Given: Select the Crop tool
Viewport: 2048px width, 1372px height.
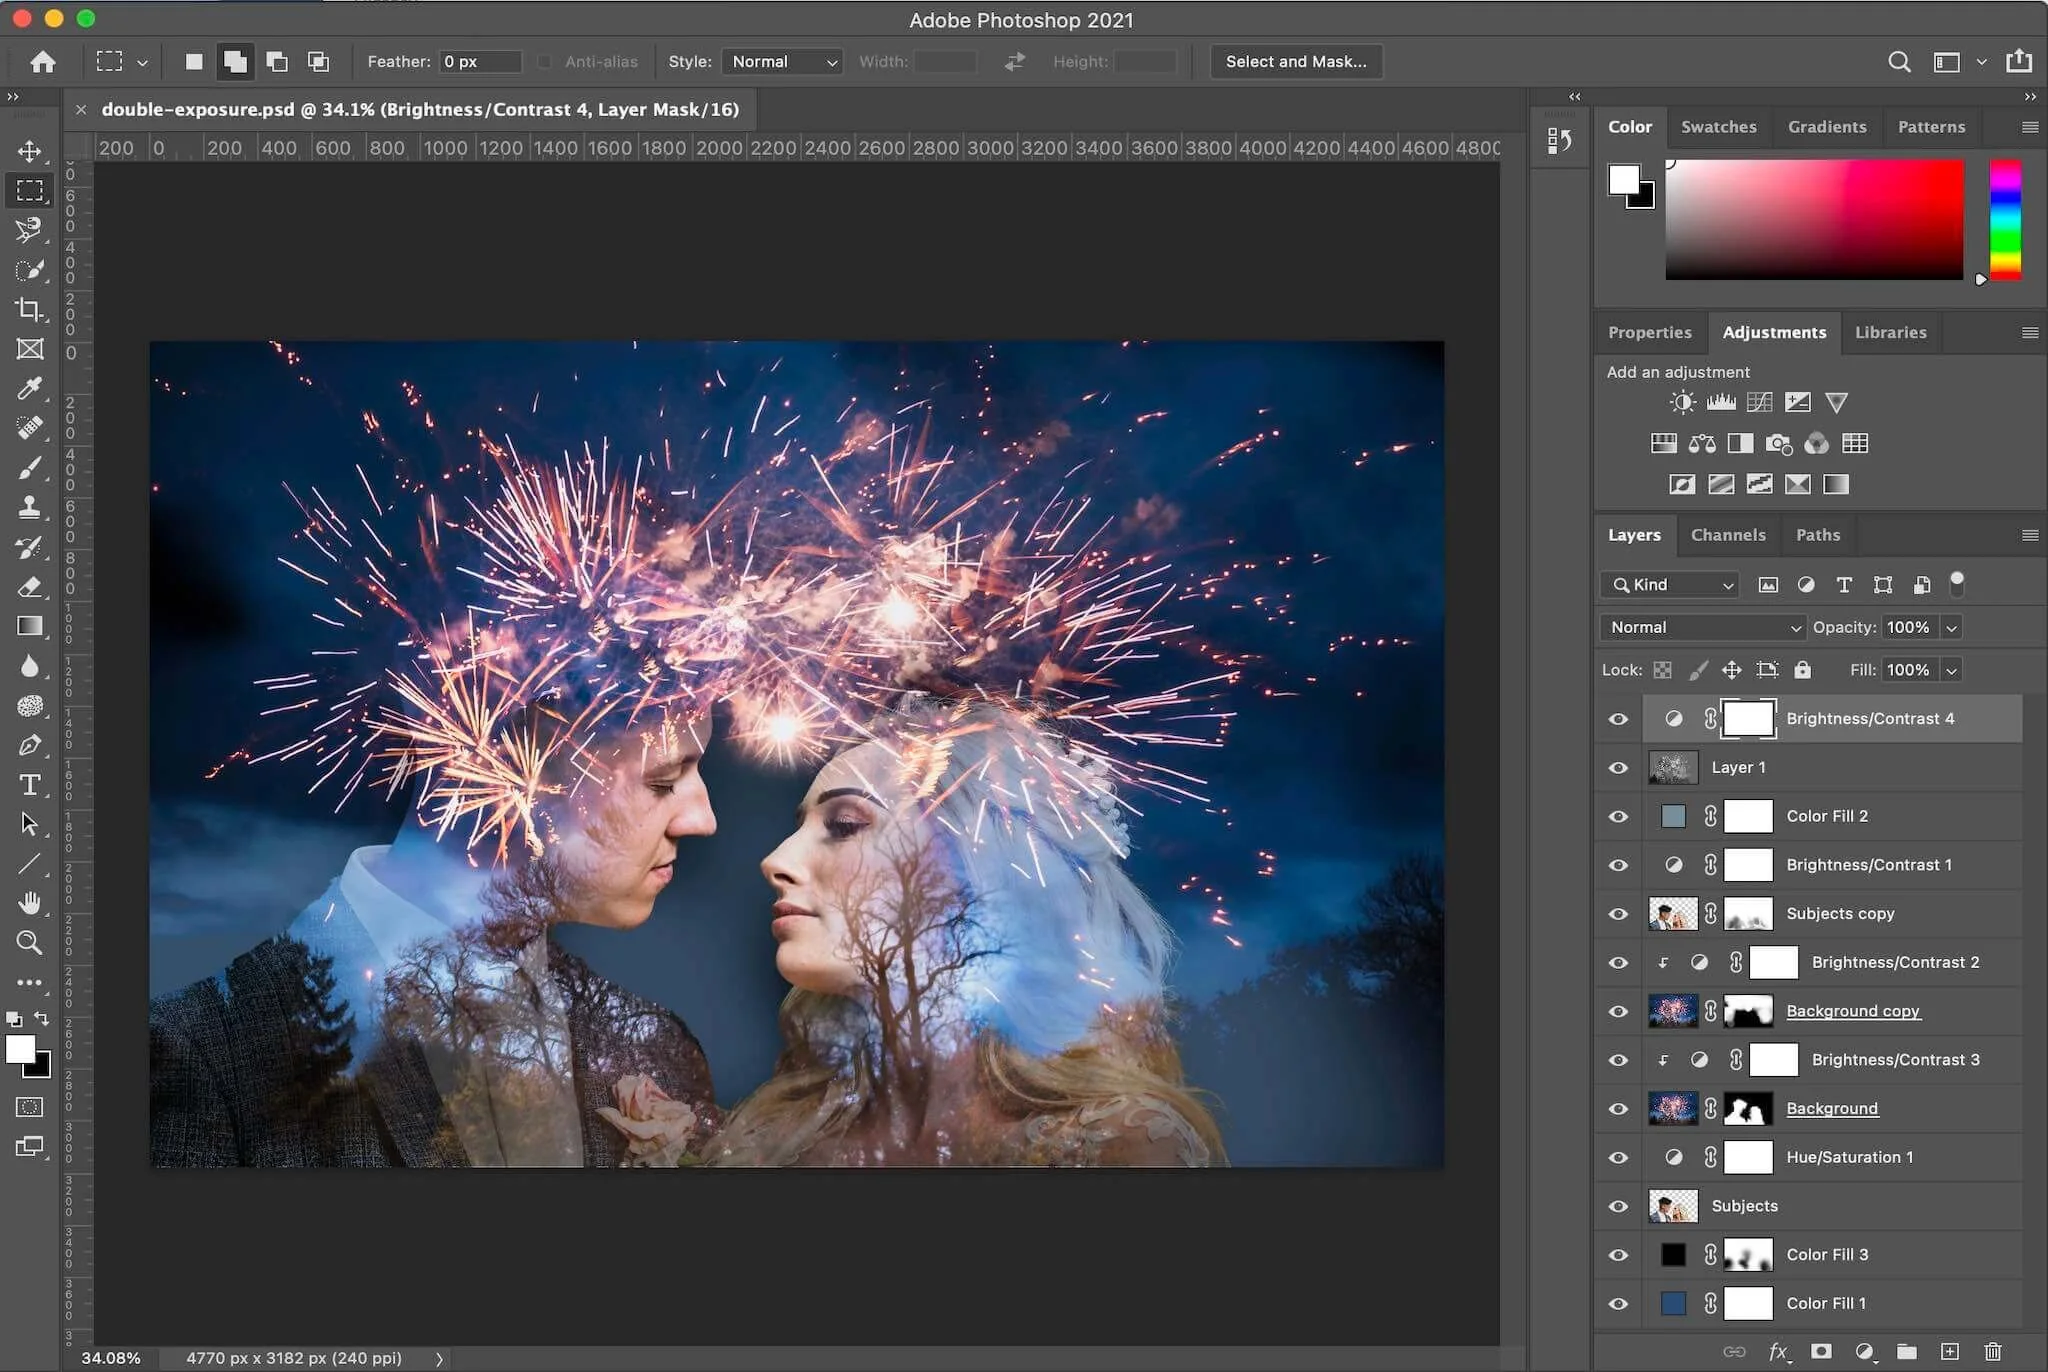Looking at the screenshot, I should click(29, 309).
